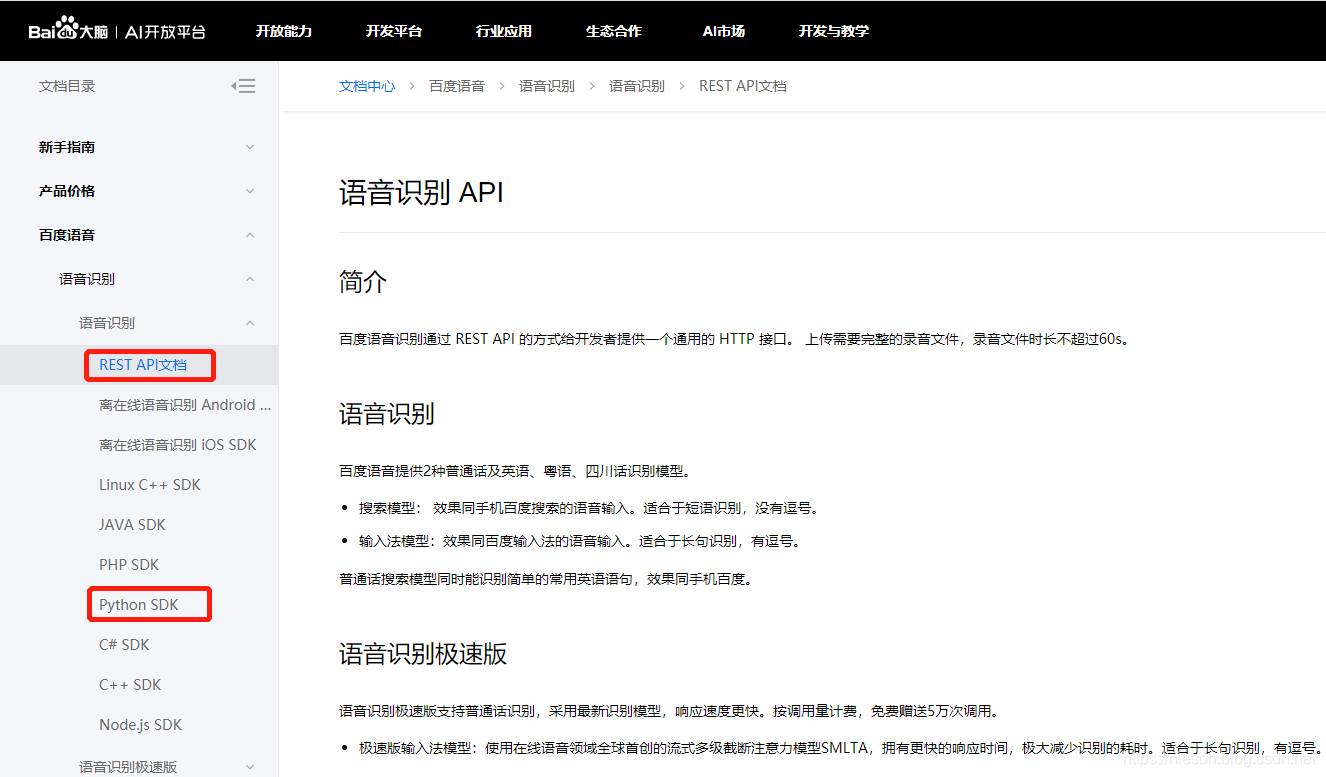Click the REST API文档 breadcrumb
This screenshot has width=1326, height=777.
[x=743, y=86]
